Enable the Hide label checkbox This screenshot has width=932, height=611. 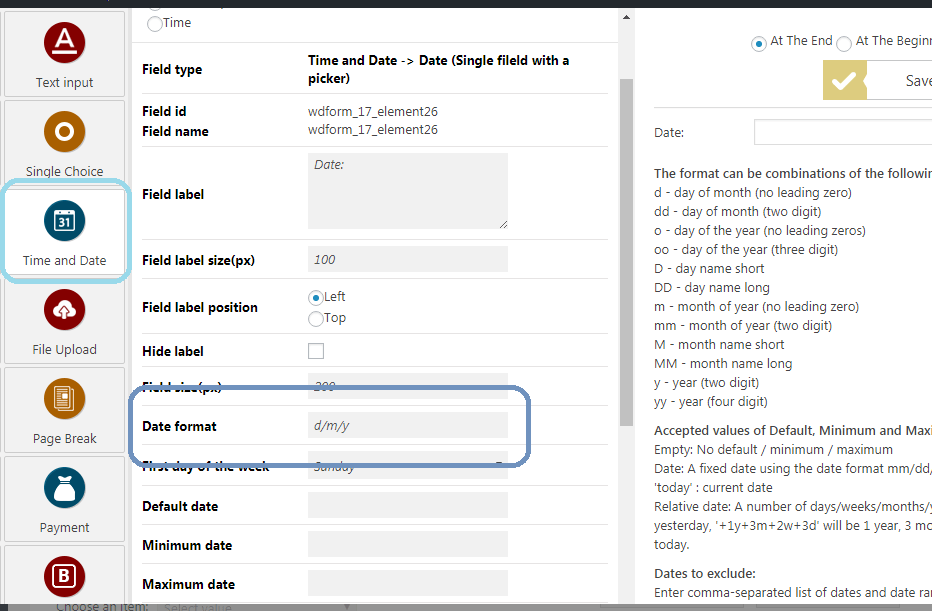pos(316,351)
